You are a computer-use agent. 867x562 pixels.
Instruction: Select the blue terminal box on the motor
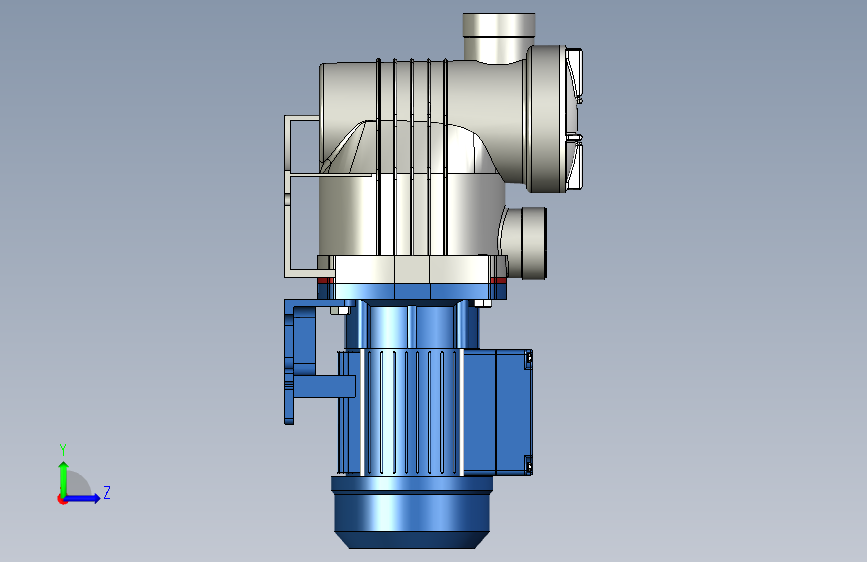pos(498,412)
